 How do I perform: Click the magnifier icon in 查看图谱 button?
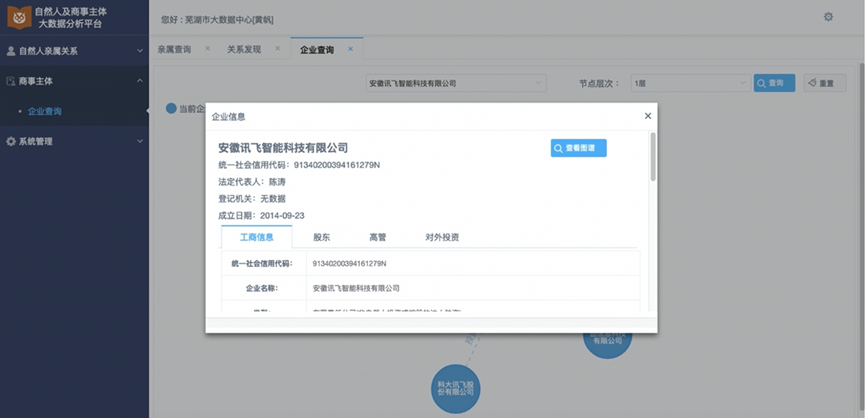click(558, 148)
